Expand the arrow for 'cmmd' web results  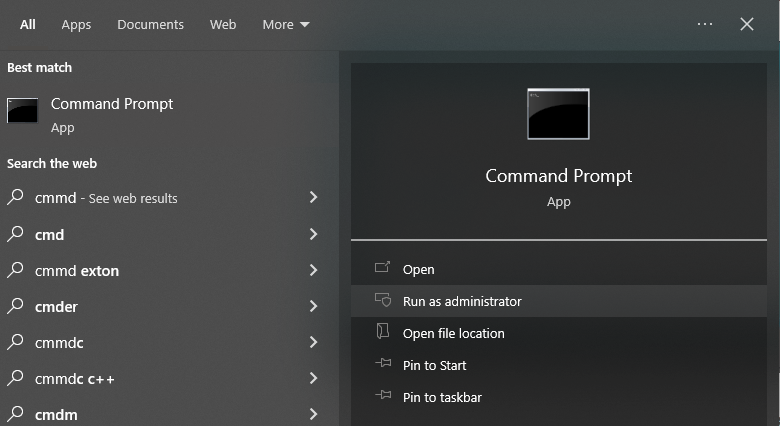click(x=313, y=198)
